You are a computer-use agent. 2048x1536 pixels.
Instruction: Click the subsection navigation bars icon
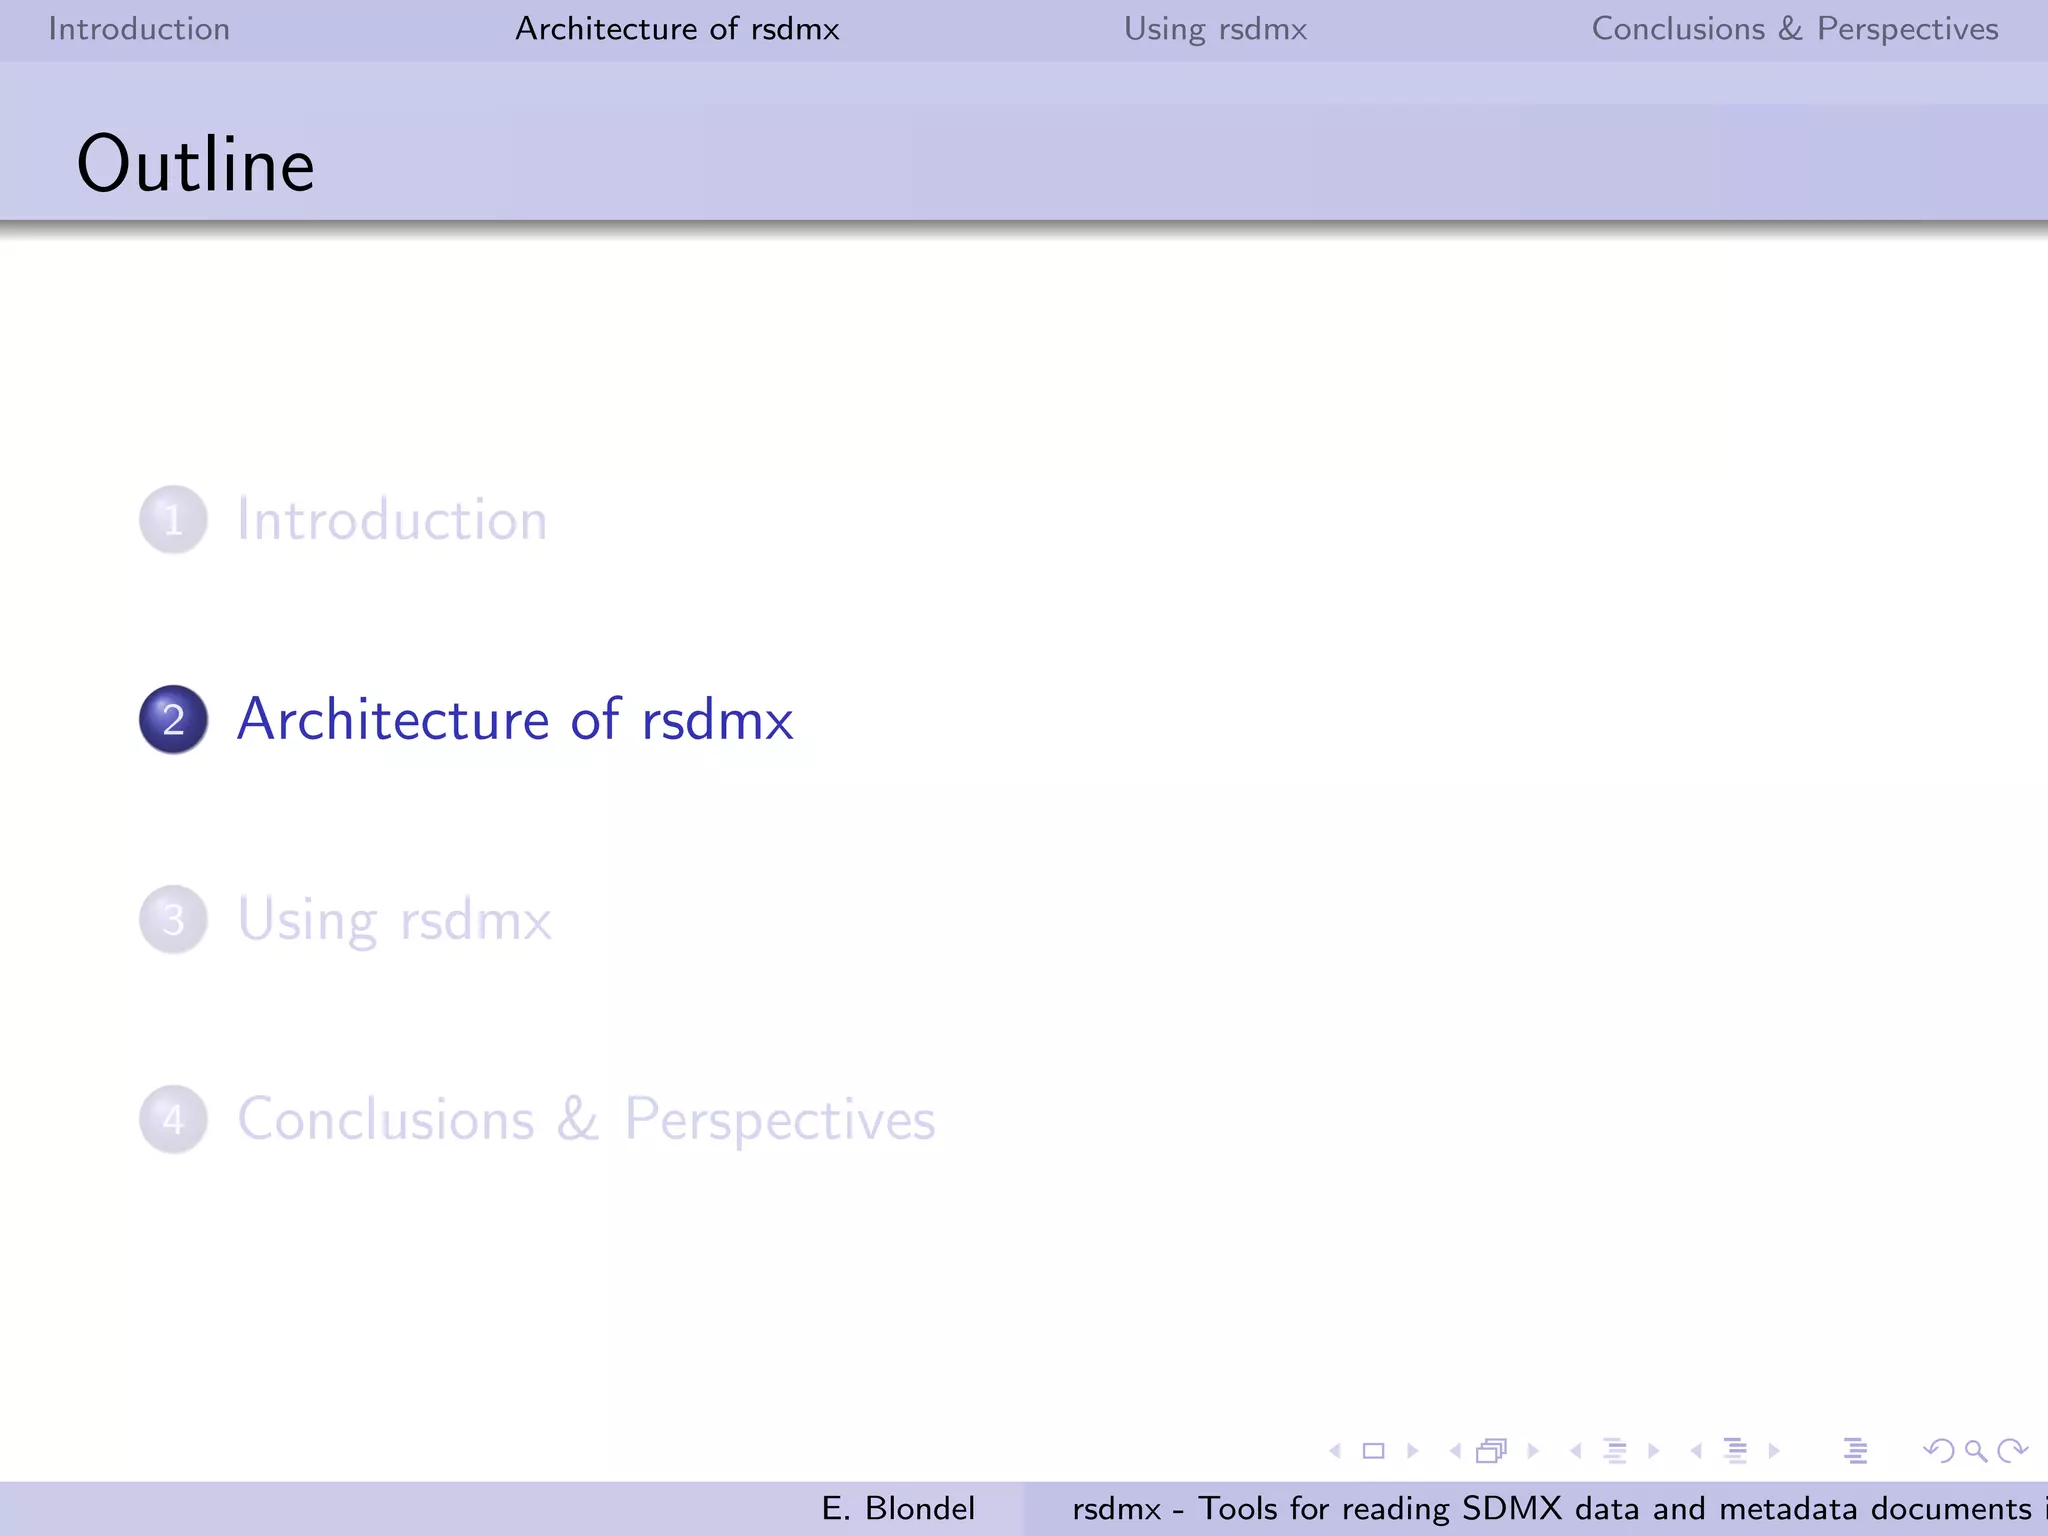(x=1615, y=1451)
